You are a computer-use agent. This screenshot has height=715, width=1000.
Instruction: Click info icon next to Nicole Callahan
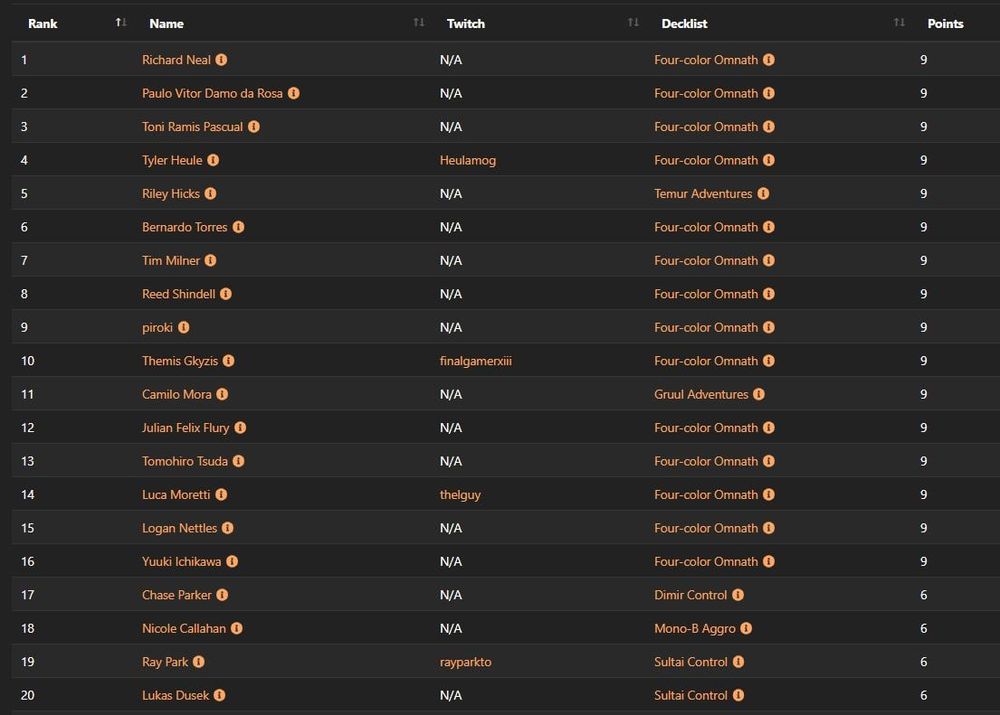coord(236,628)
